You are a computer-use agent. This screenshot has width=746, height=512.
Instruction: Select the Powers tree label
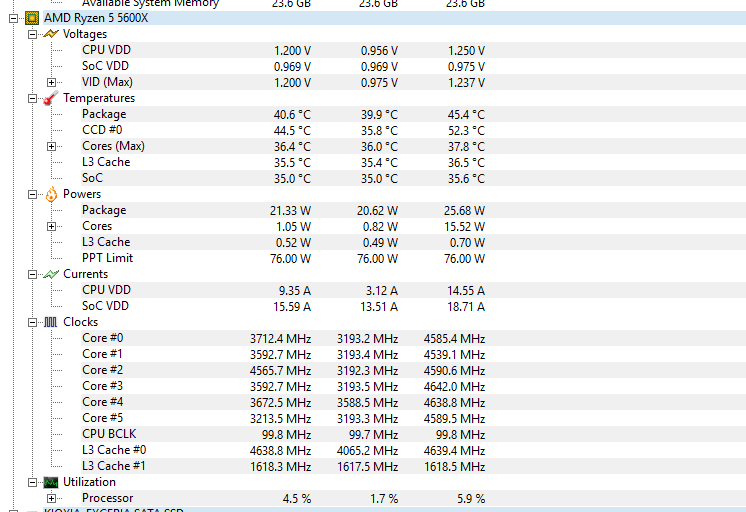[x=82, y=194]
